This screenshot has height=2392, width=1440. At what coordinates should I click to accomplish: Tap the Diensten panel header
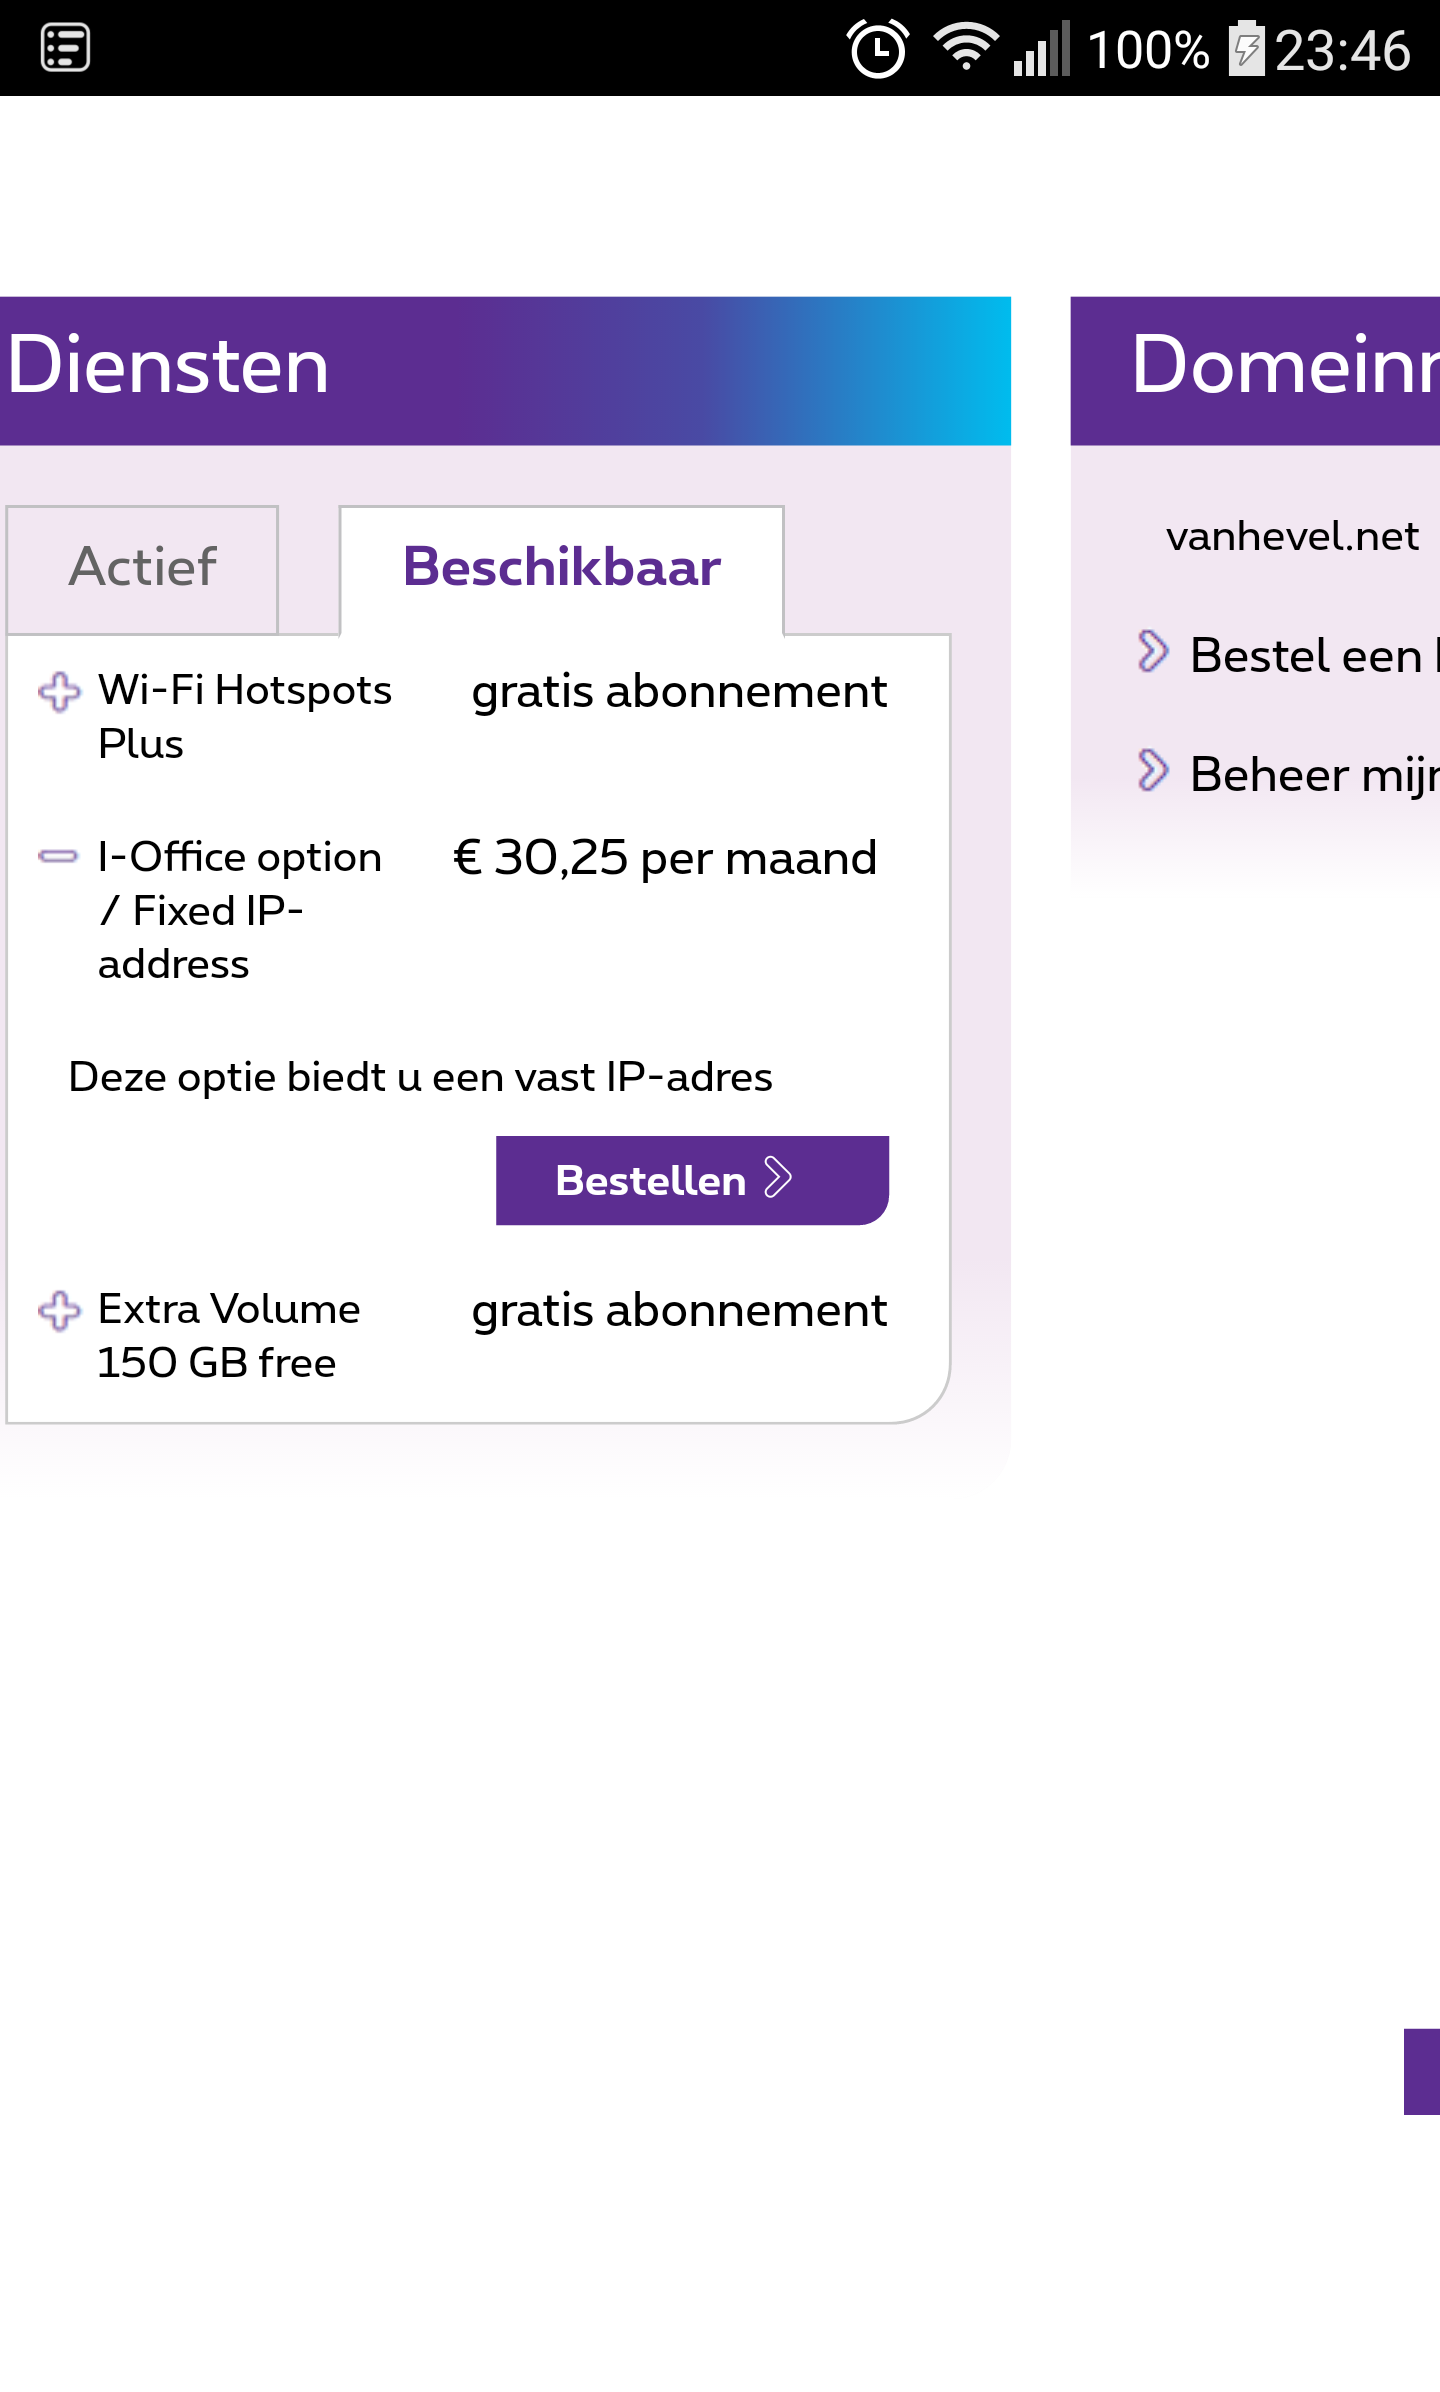[504, 370]
